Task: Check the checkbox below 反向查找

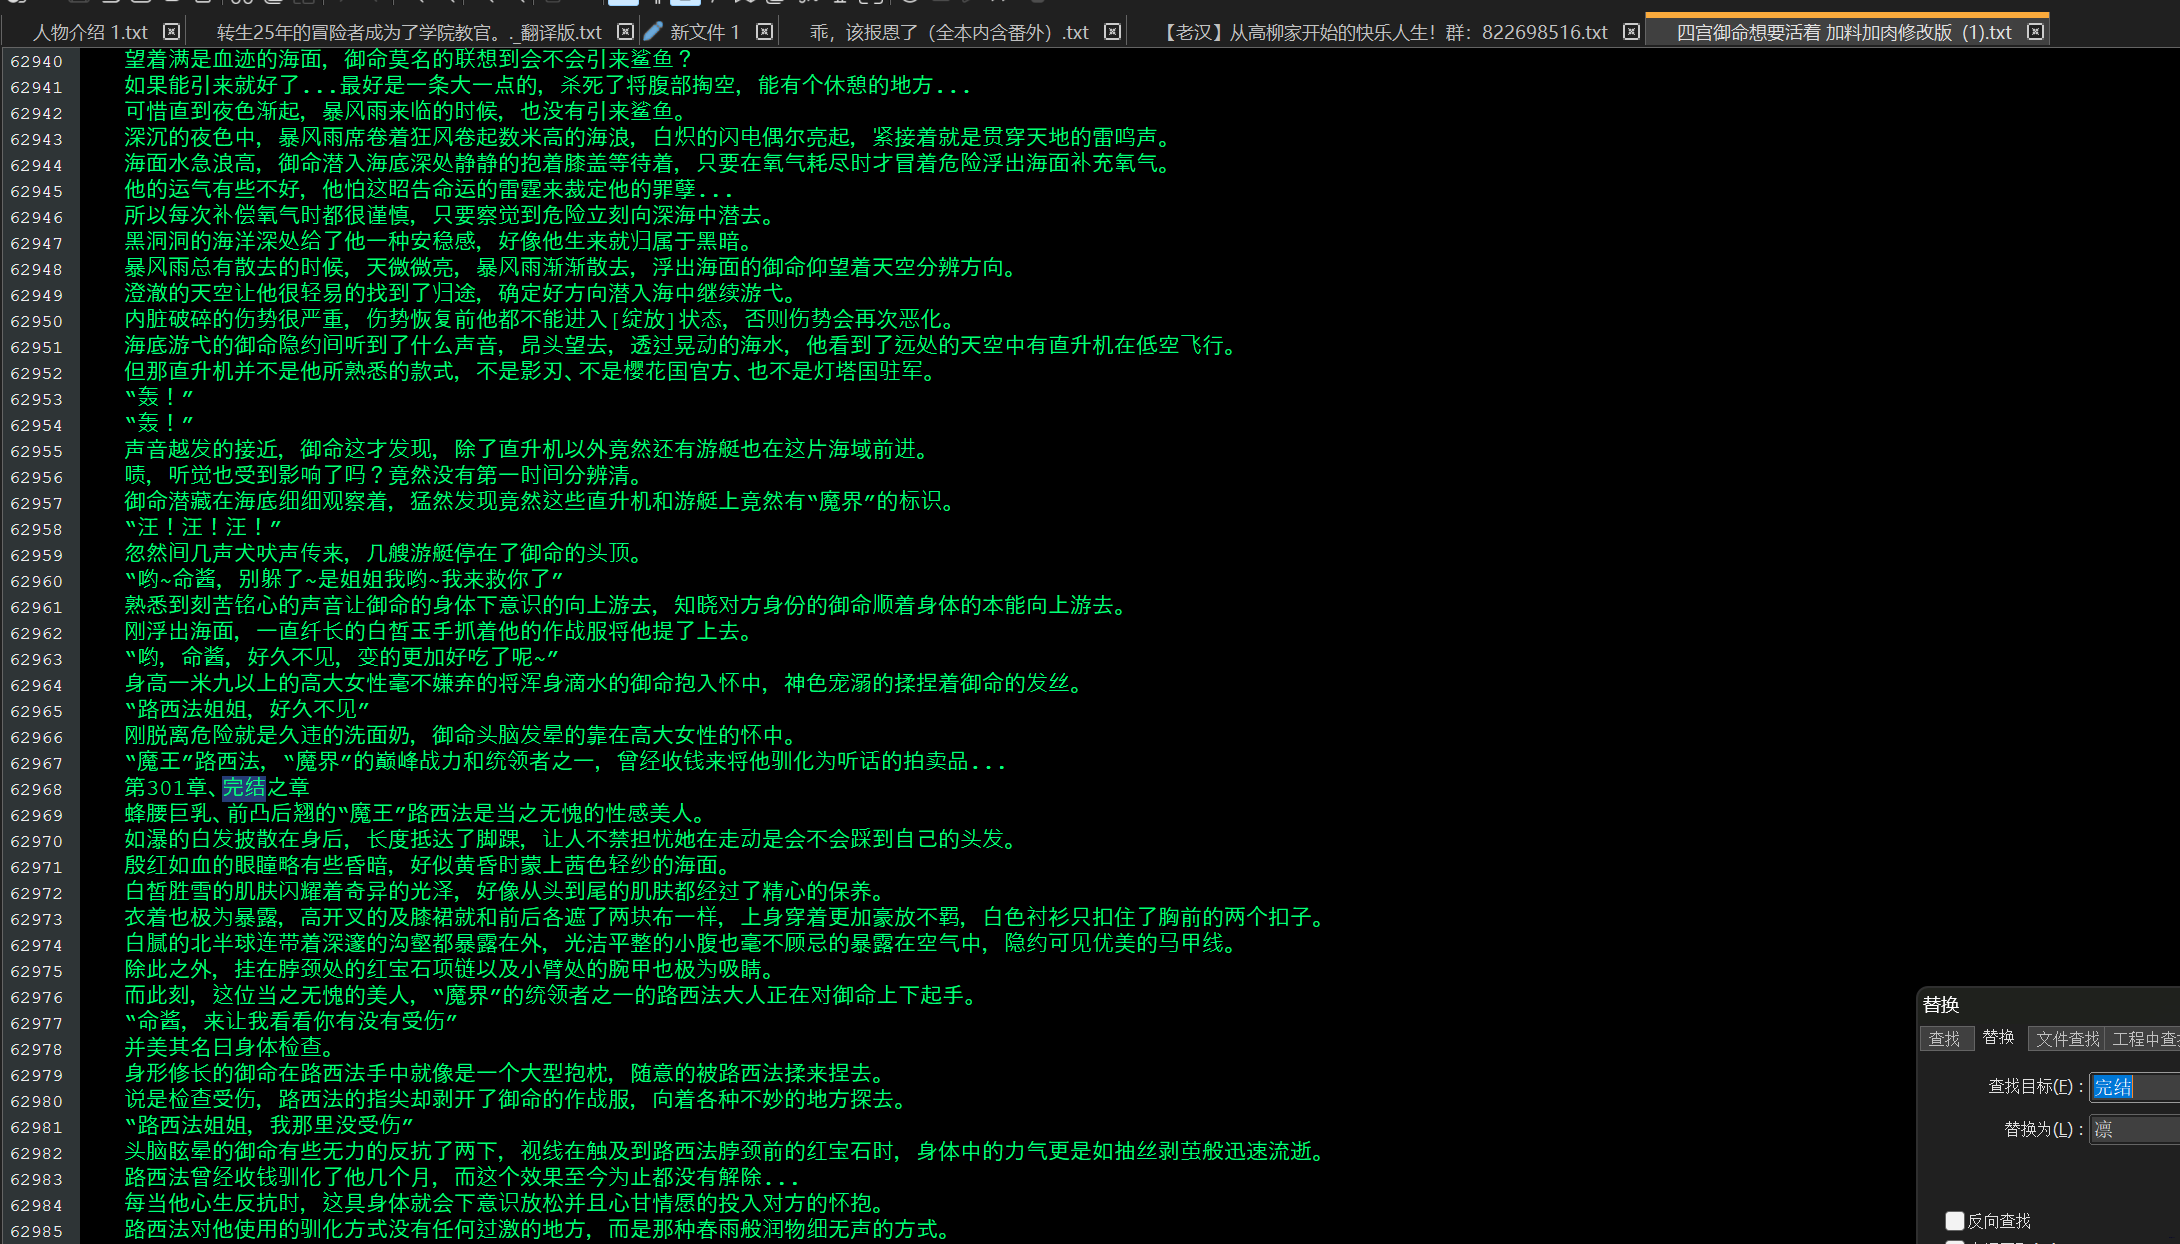Action: coord(1955,1243)
